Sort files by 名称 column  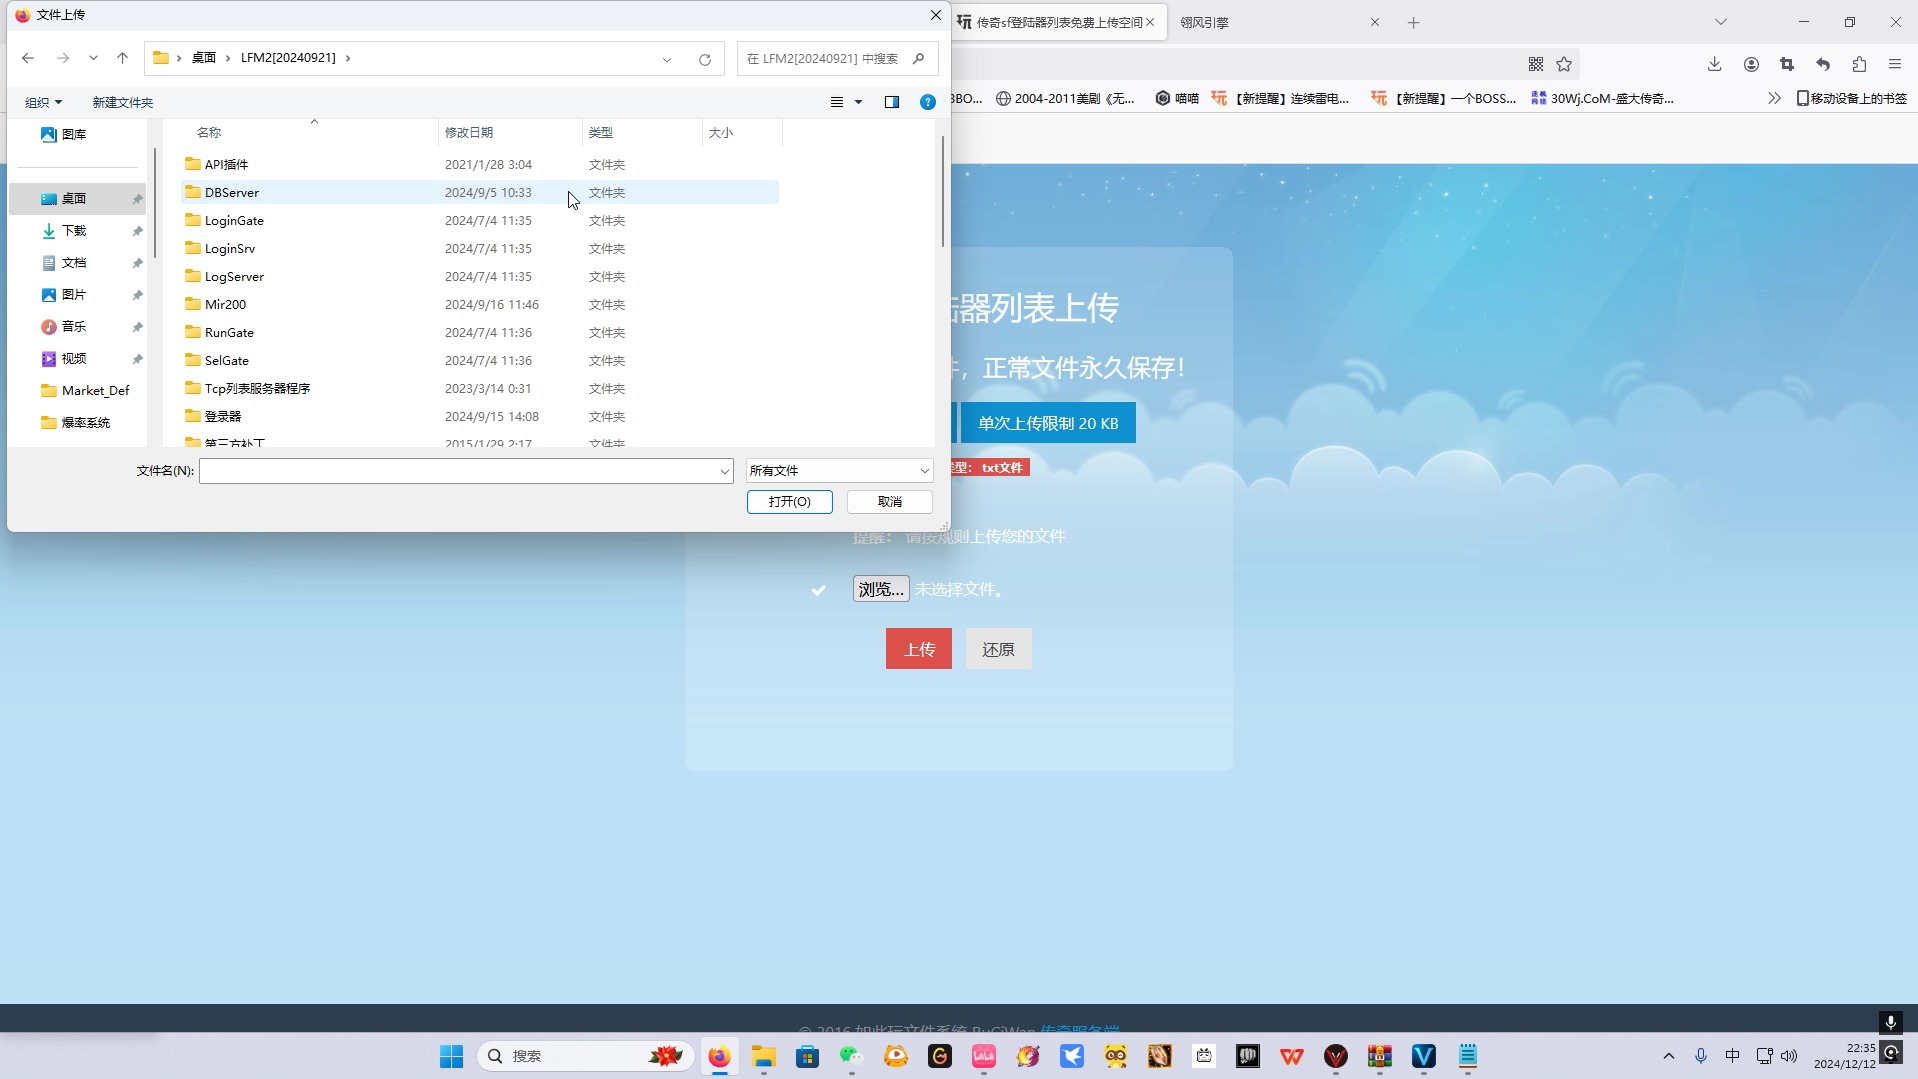(x=209, y=132)
